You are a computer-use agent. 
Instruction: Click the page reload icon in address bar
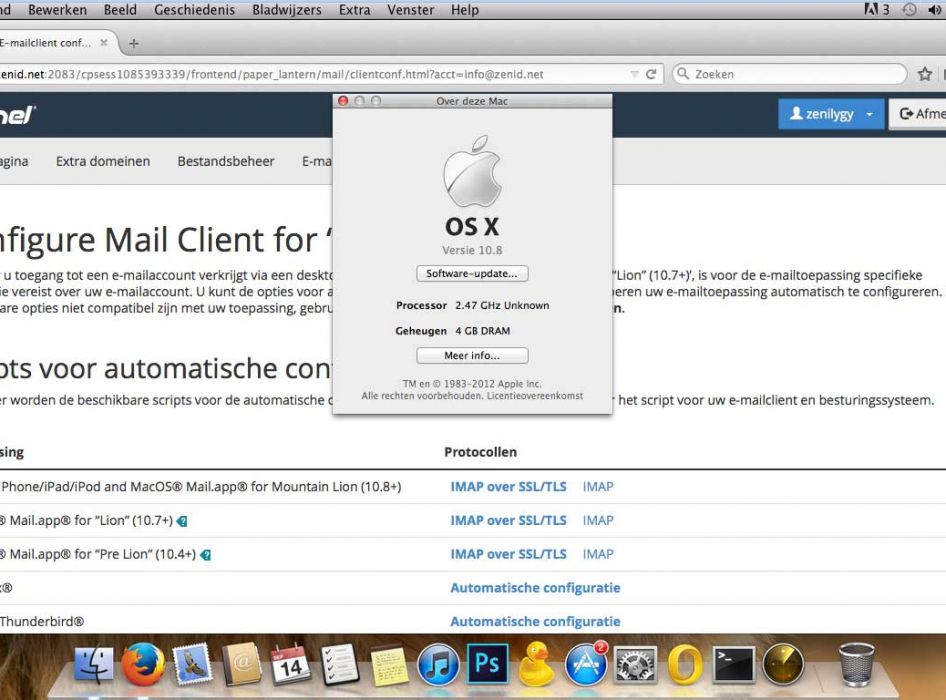[x=651, y=74]
